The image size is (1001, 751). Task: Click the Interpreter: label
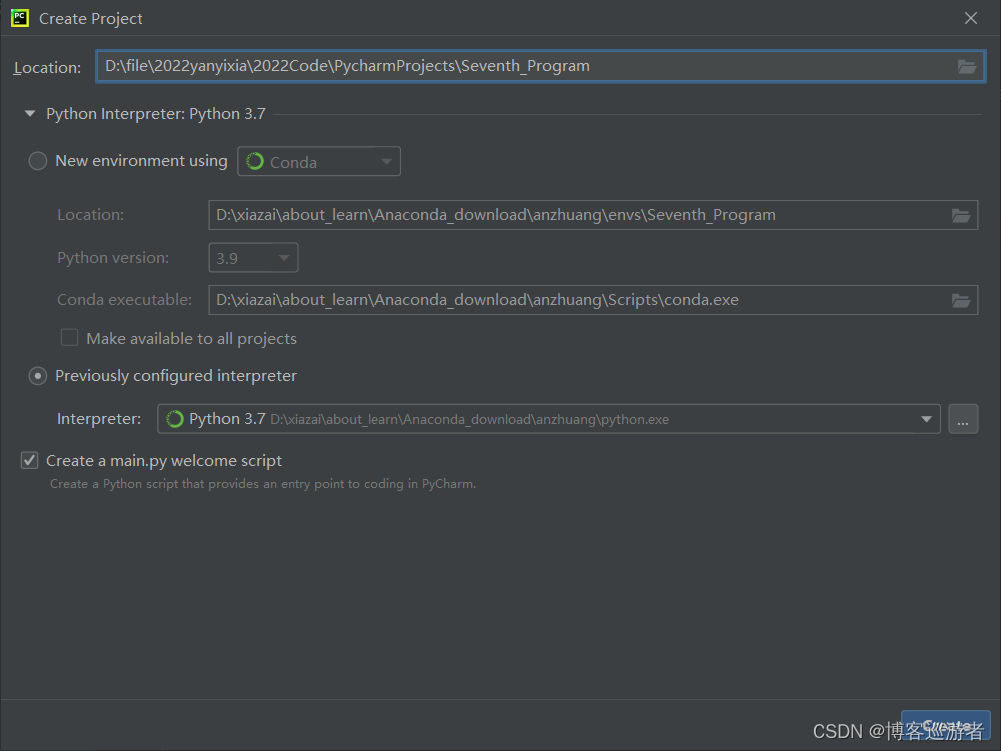pyautogui.click(x=99, y=419)
